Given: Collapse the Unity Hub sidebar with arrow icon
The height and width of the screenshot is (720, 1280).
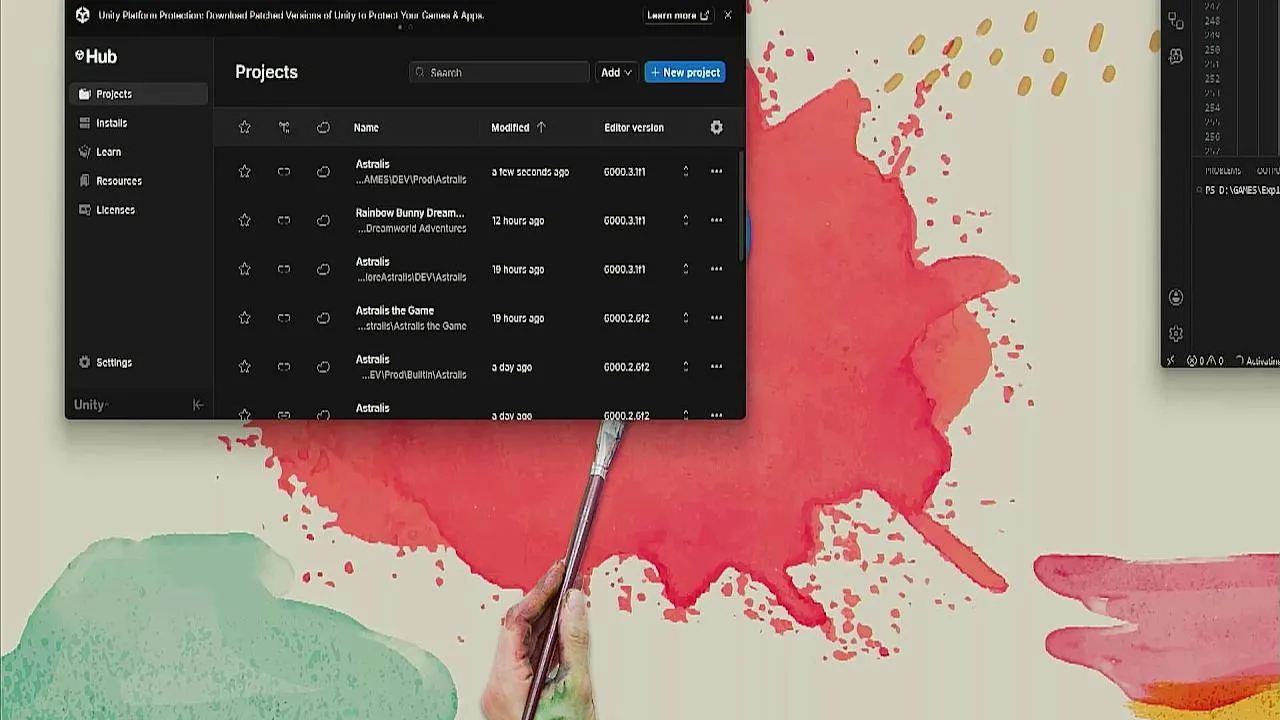Looking at the screenshot, I should [x=197, y=405].
